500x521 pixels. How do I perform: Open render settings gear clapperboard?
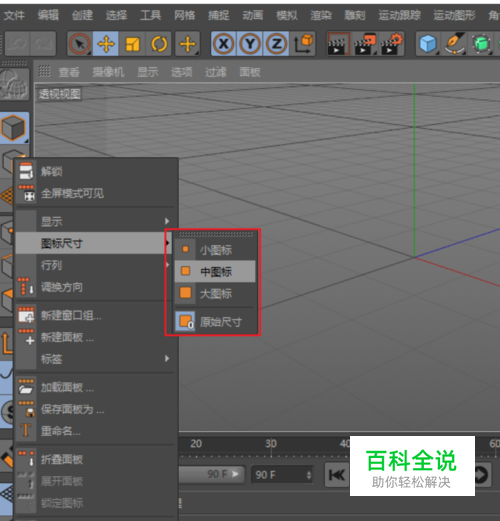391,44
